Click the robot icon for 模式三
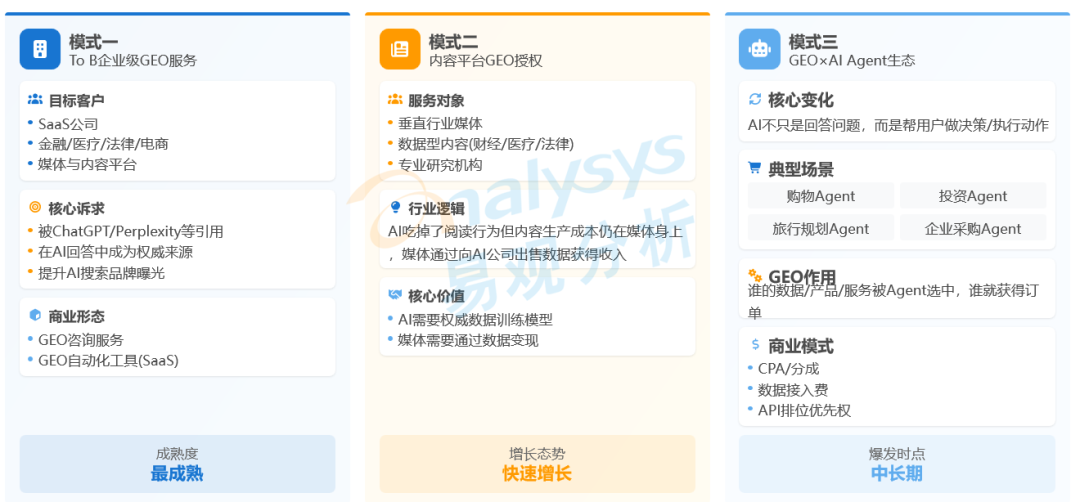The height and width of the screenshot is (502, 1080). click(x=759, y=49)
